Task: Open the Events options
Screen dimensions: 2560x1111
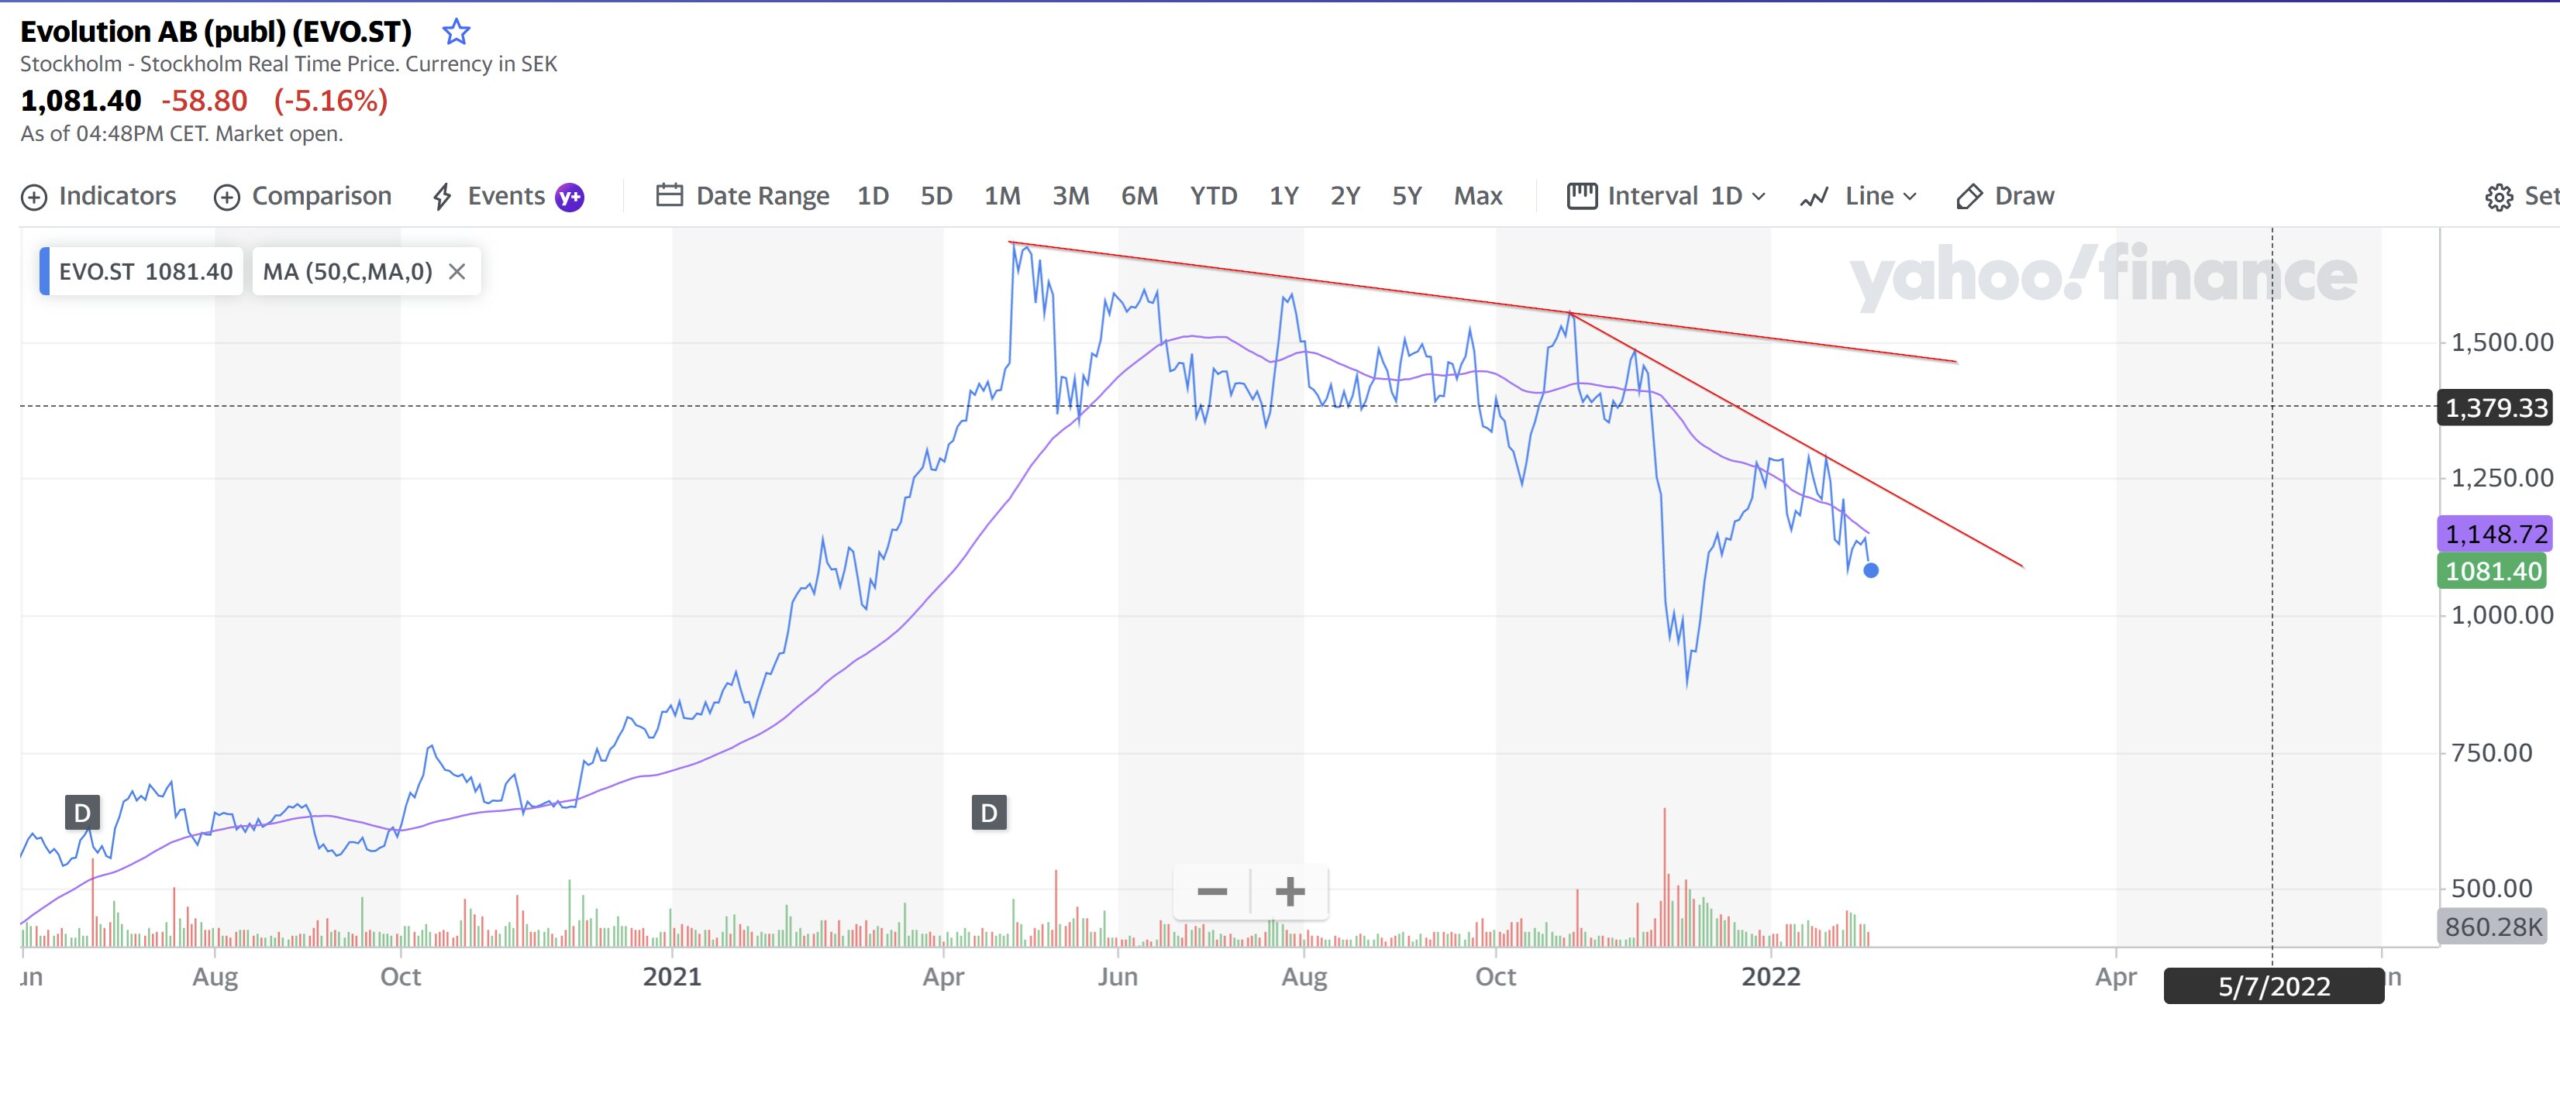Action: (490, 196)
